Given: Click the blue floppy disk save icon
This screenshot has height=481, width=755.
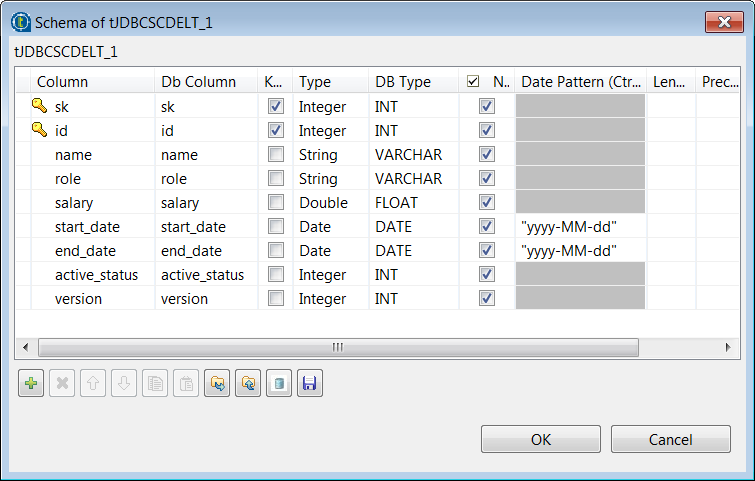Looking at the screenshot, I should coord(310,385).
